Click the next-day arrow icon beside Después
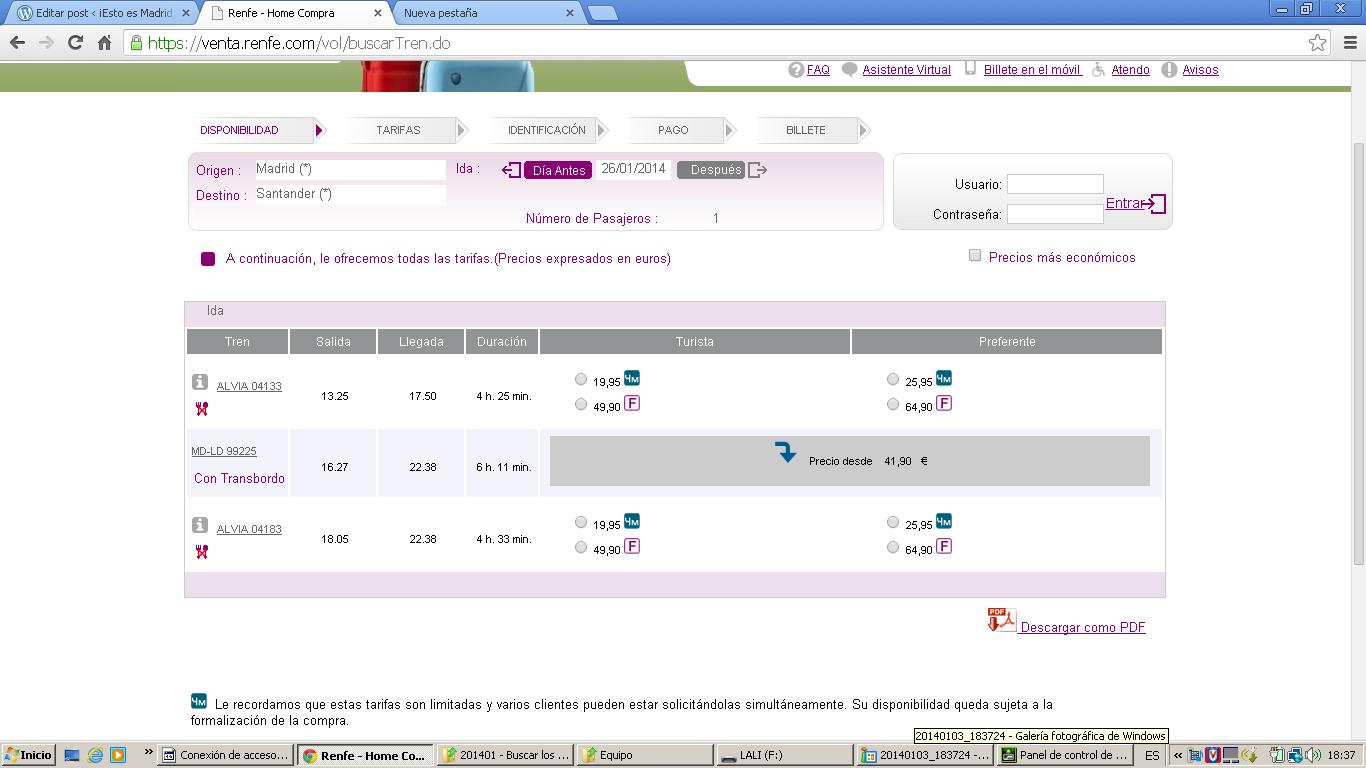 (757, 170)
